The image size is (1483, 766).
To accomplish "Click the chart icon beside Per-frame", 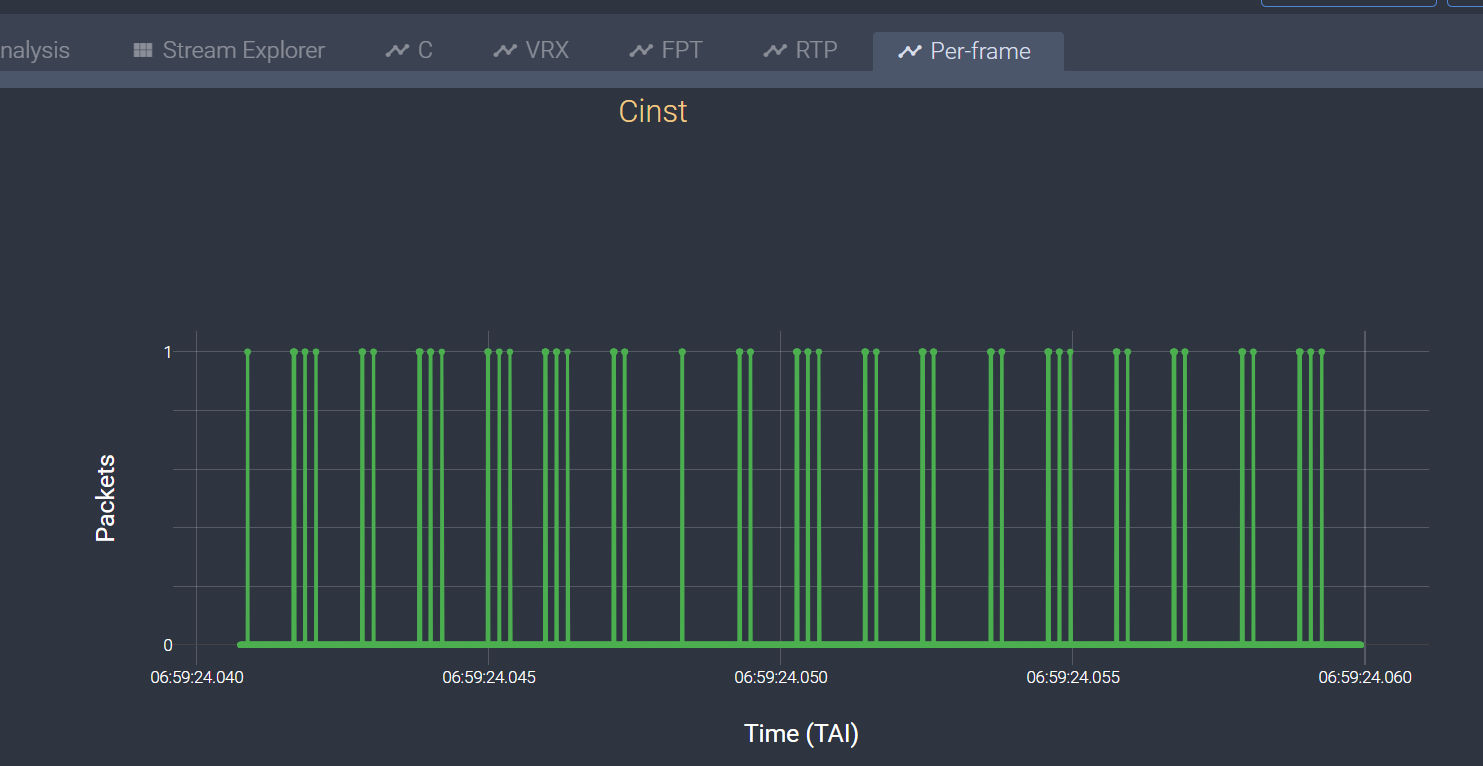I will (x=910, y=50).
